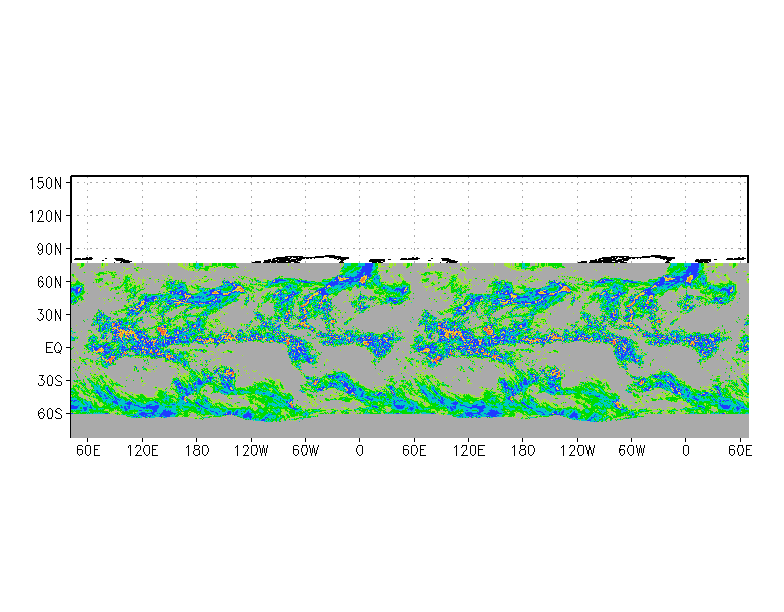Click the 150N latitude axis label
The width and height of the screenshot is (784, 612).
click(x=46, y=183)
